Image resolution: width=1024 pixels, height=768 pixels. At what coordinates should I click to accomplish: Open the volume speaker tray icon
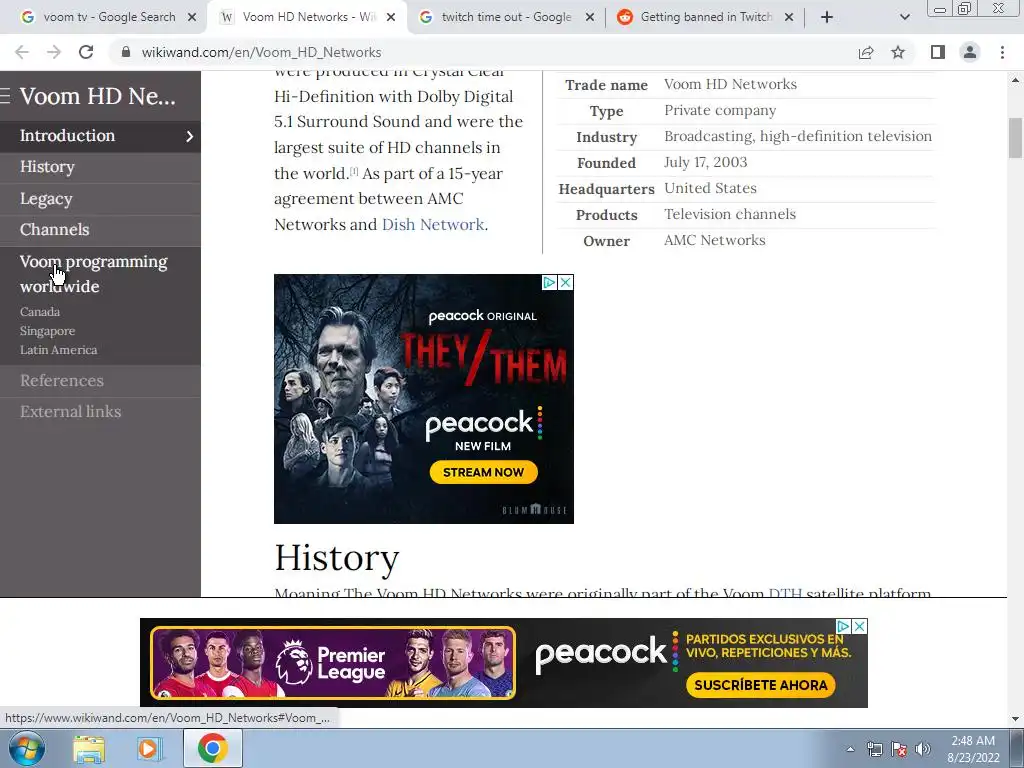coord(923,749)
